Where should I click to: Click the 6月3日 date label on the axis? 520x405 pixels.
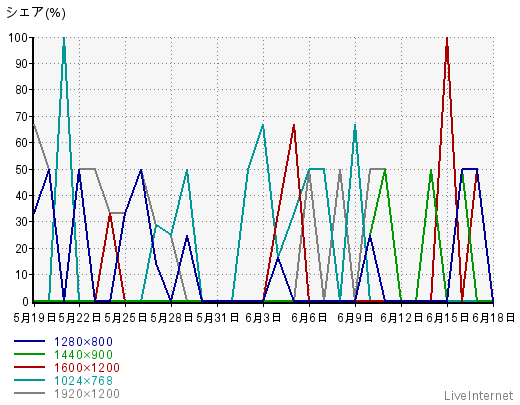(x=263, y=318)
